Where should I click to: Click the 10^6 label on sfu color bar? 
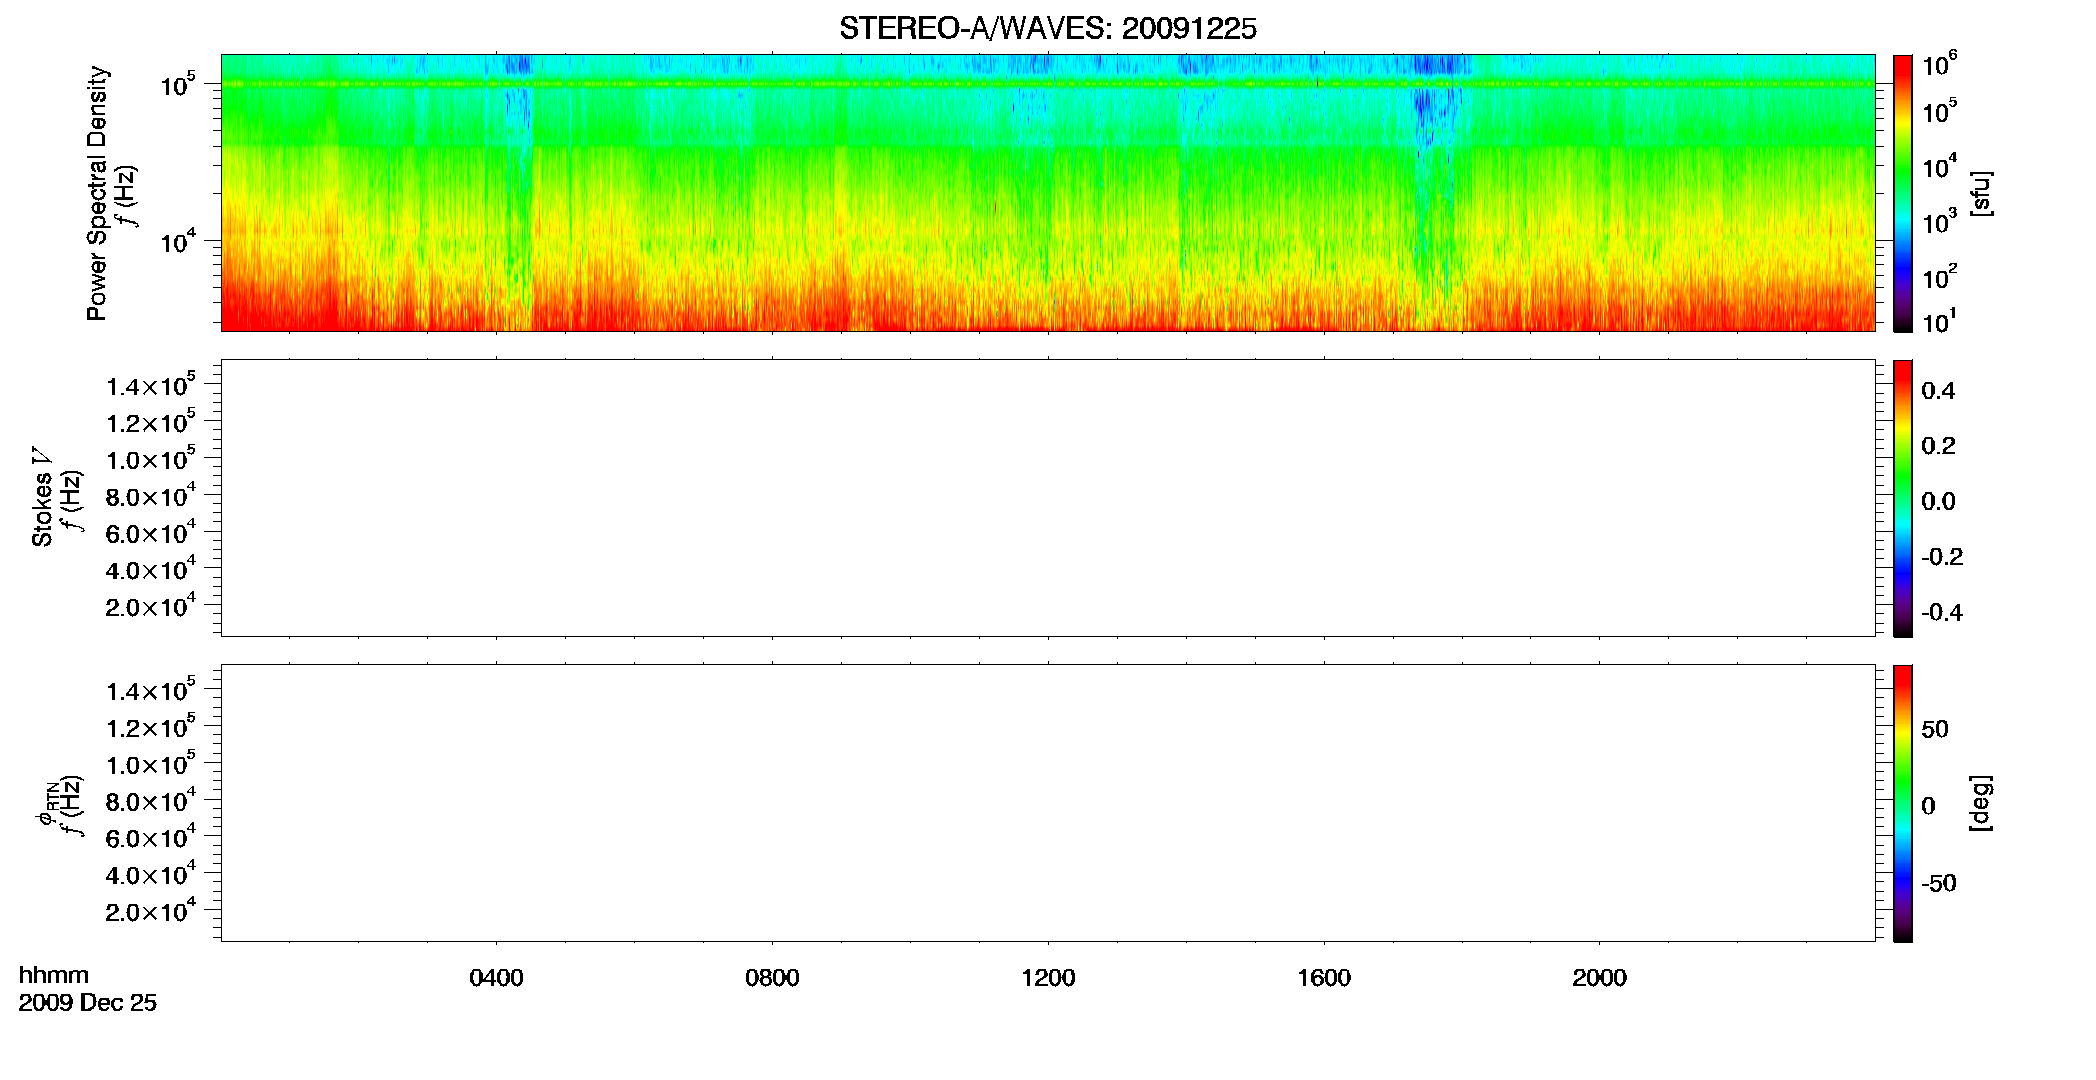[x=1940, y=64]
